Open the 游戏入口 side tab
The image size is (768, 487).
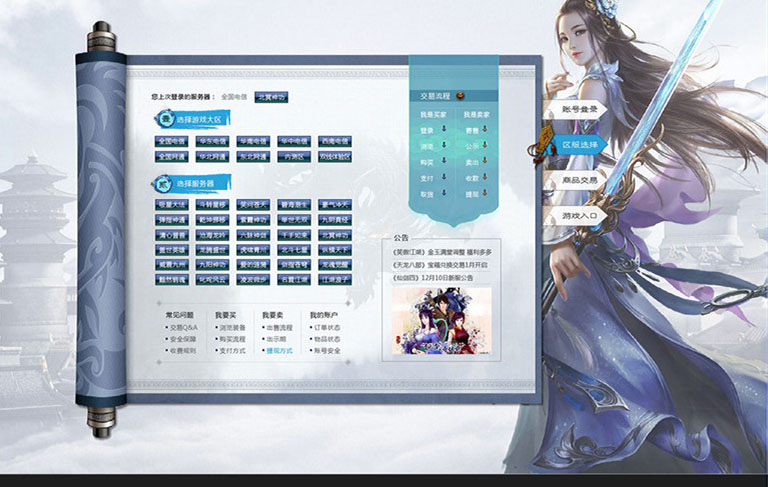580,216
